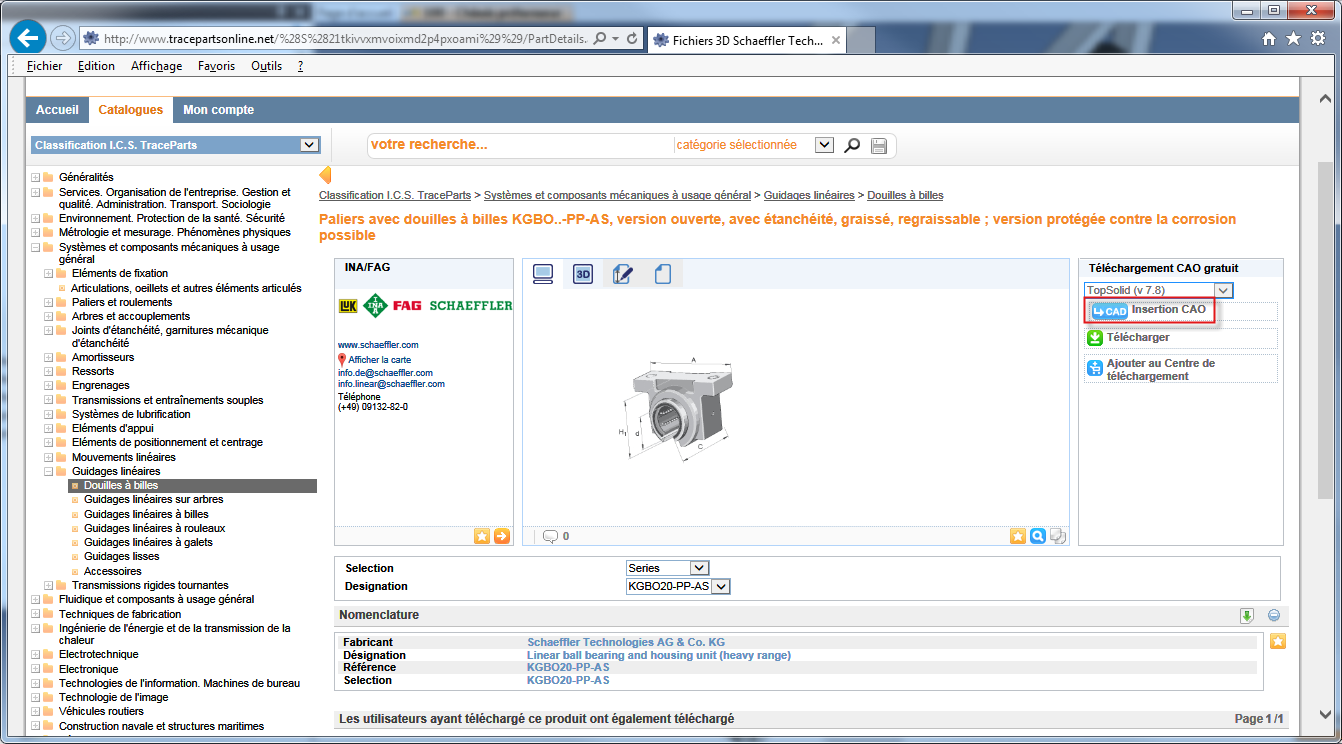Click the copy icon under the part preview
Viewport: 1342px width, 744px height.
[x=1058, y=536]
